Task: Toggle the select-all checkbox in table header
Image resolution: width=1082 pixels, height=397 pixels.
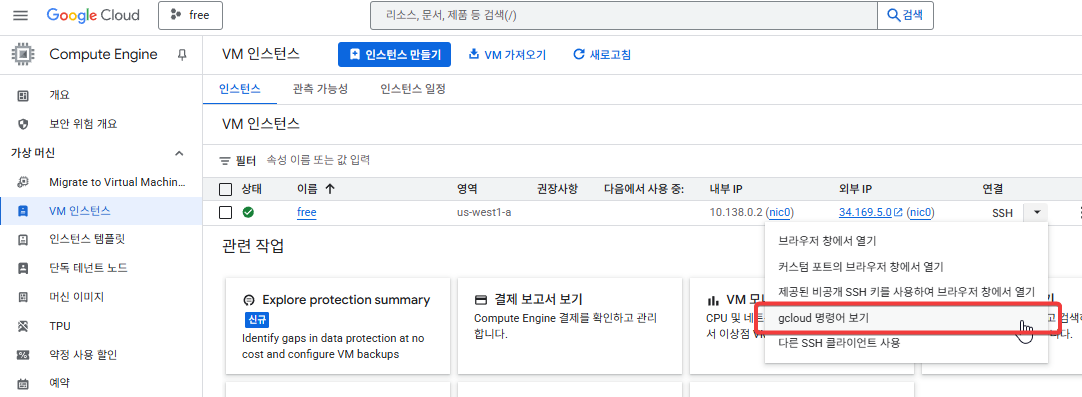Action: [226, 189]
